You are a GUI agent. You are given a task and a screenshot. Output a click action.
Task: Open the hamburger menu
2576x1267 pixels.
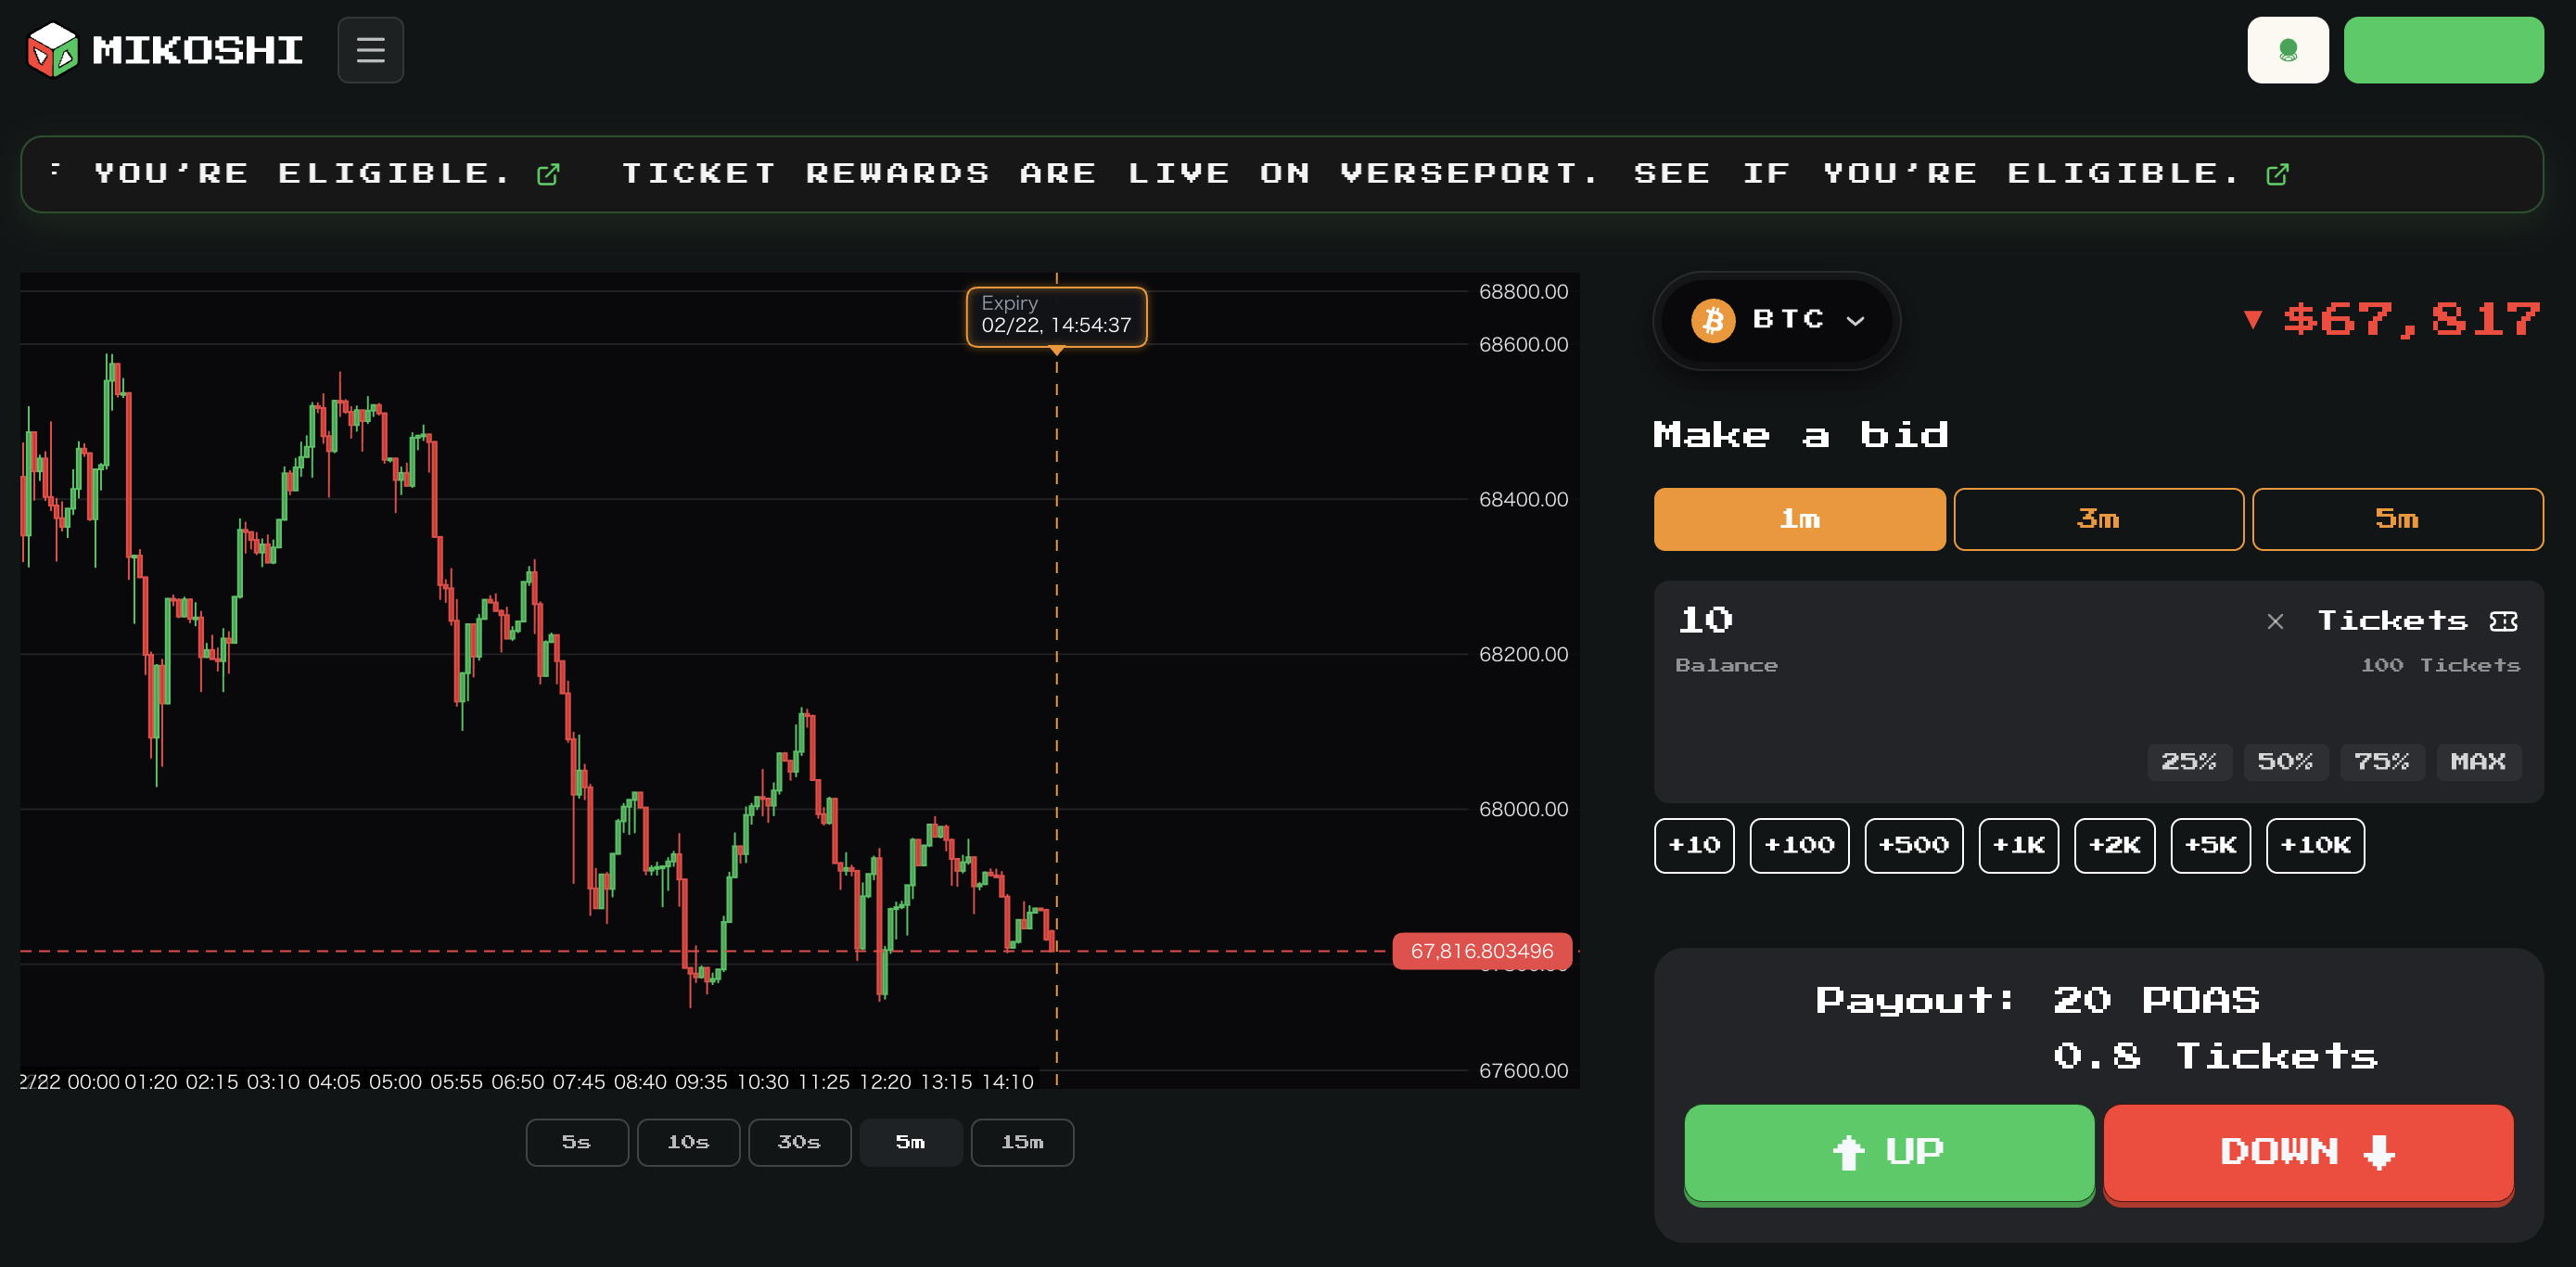click(x=370, y=50)
